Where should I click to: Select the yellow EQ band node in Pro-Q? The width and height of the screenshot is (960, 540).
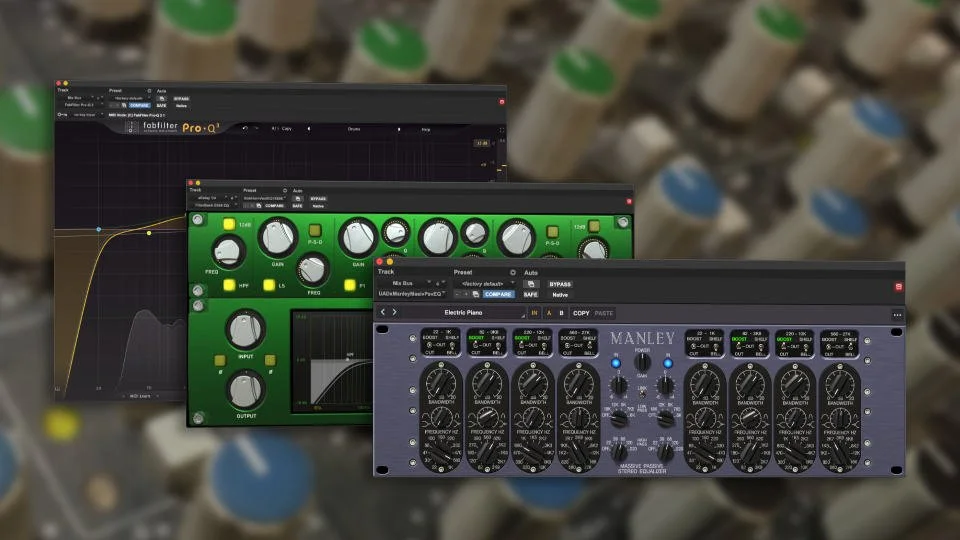[149, 233]
